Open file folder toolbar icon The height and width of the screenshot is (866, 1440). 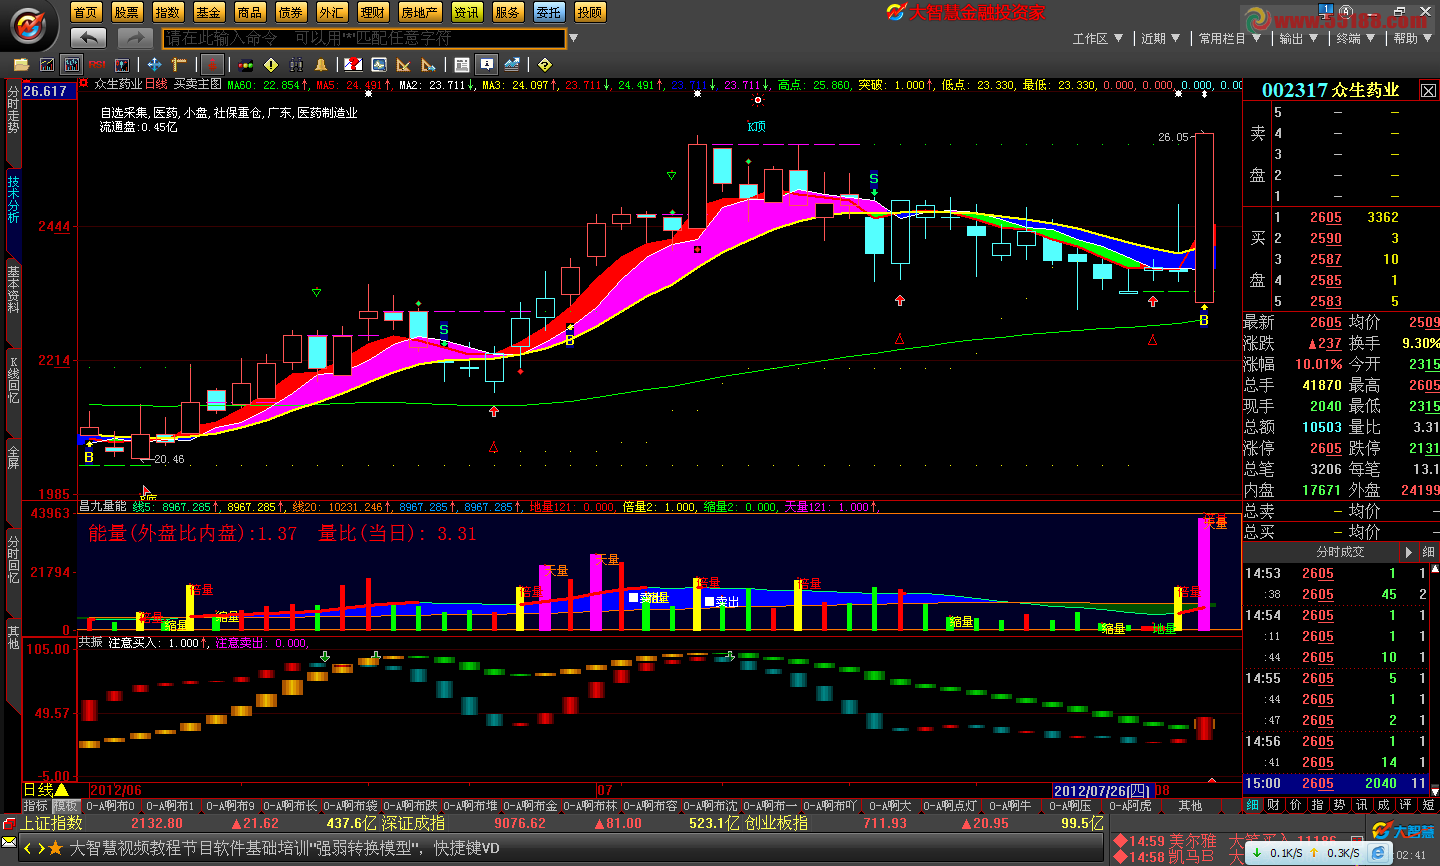point(20,64)
